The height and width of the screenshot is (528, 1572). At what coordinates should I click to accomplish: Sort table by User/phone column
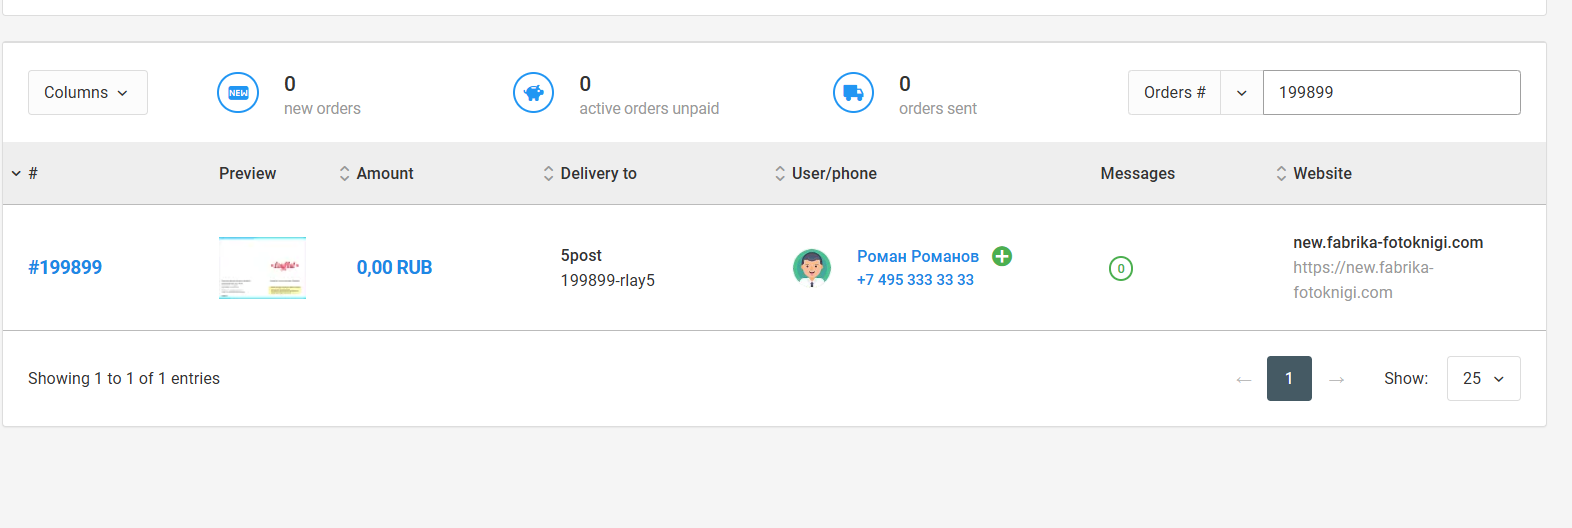tap(825, 173)
